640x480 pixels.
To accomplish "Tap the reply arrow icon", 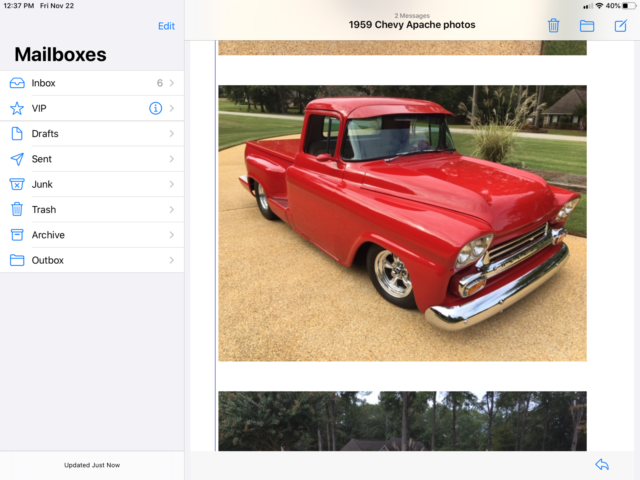I will coord(601,465).
